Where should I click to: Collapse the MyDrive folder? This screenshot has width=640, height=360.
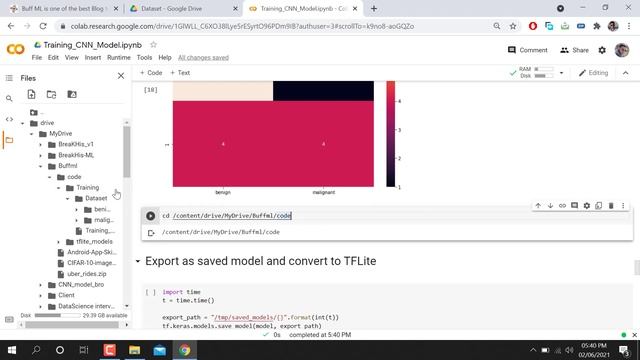[31, 134]
